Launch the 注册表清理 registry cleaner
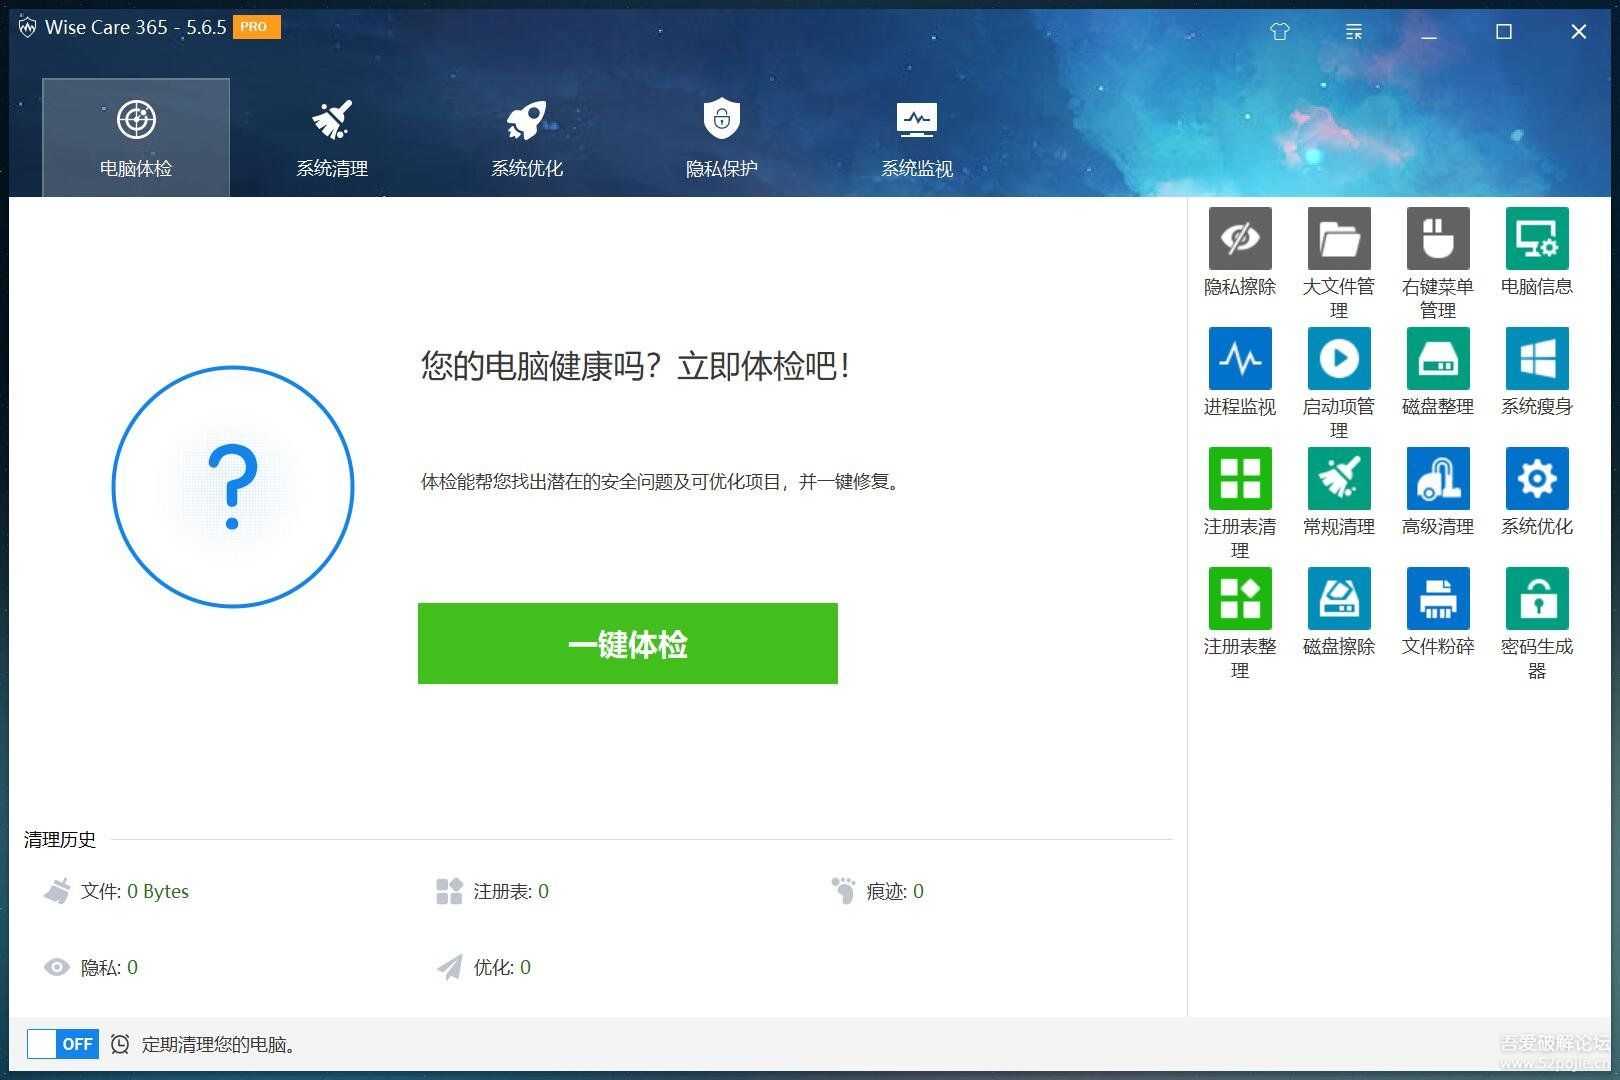 pyautogui.click(x=1239, y=479)
